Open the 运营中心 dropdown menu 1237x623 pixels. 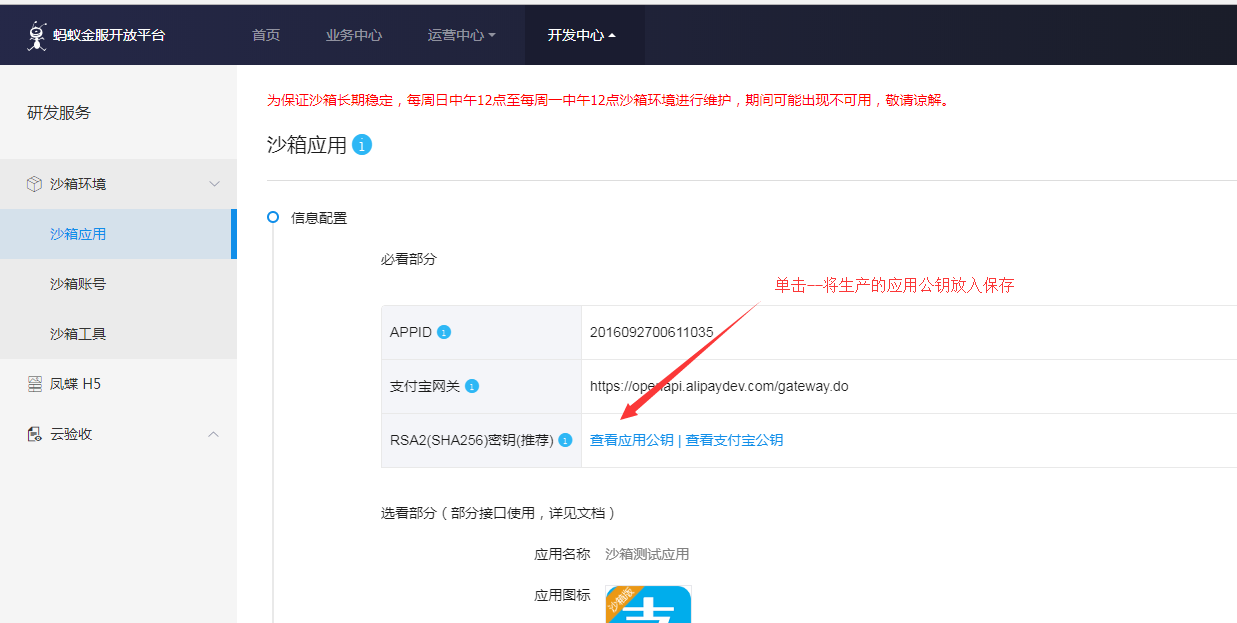pos(461,35)
